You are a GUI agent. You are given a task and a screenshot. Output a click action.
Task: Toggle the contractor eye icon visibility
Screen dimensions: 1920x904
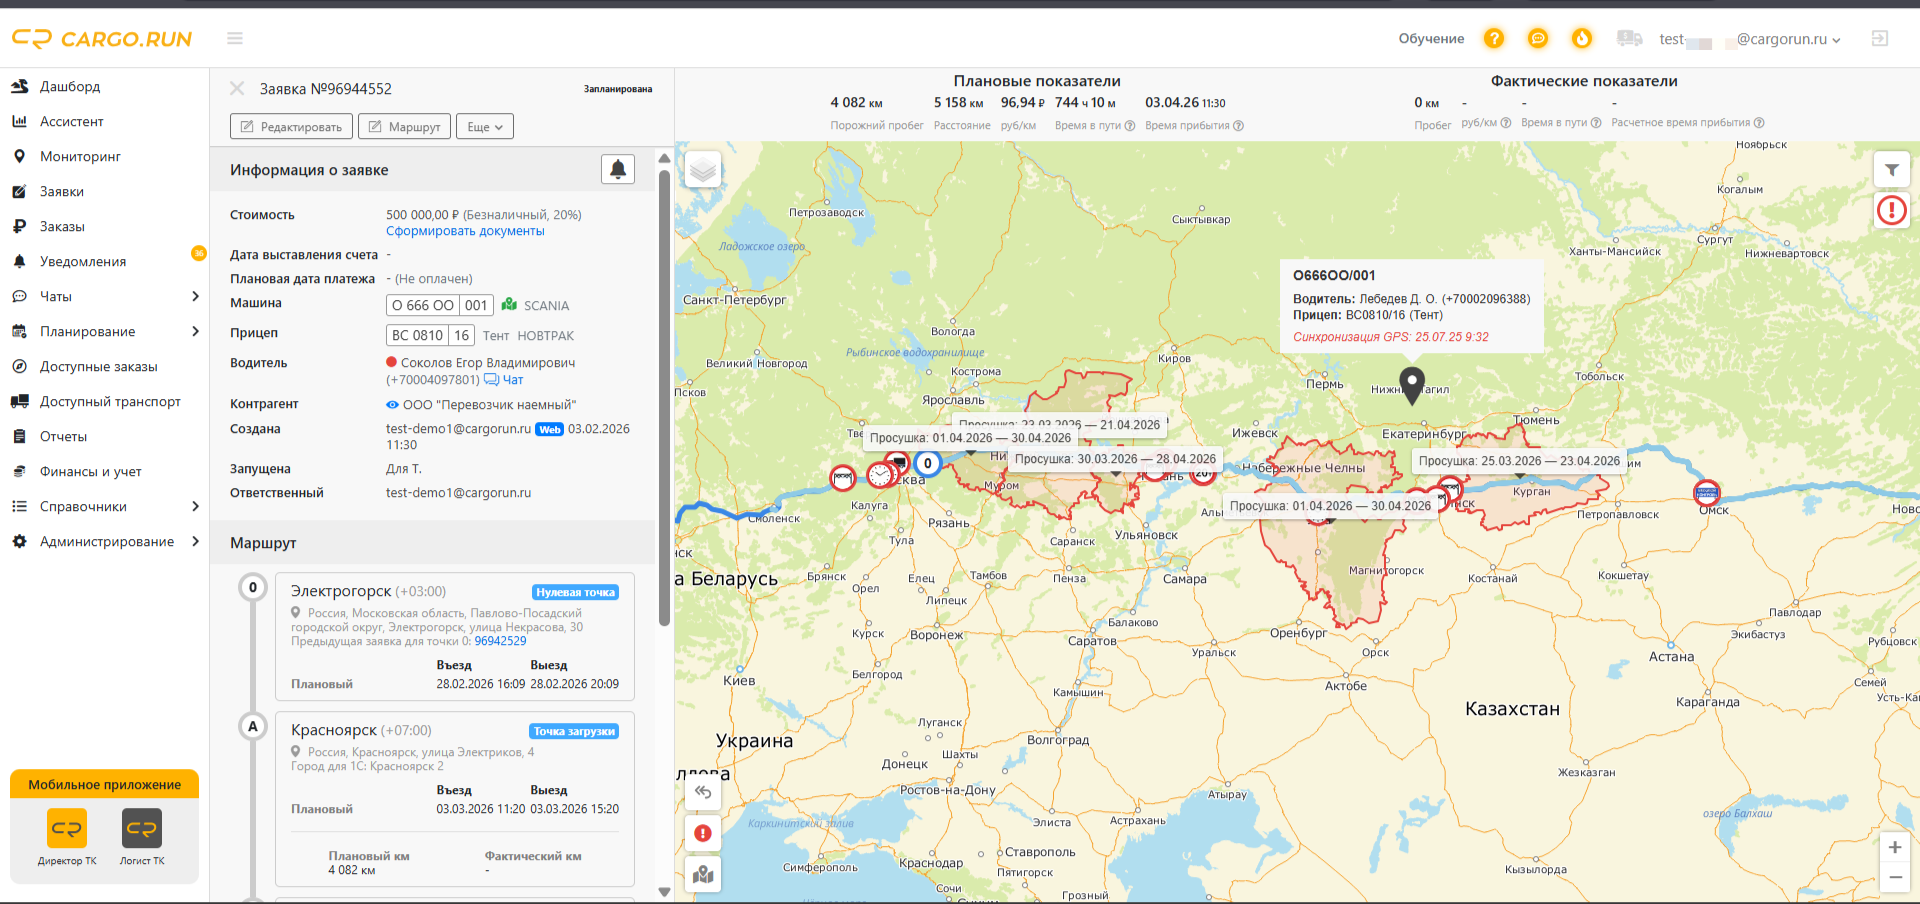pyautogui.click(x=392, y=405)
